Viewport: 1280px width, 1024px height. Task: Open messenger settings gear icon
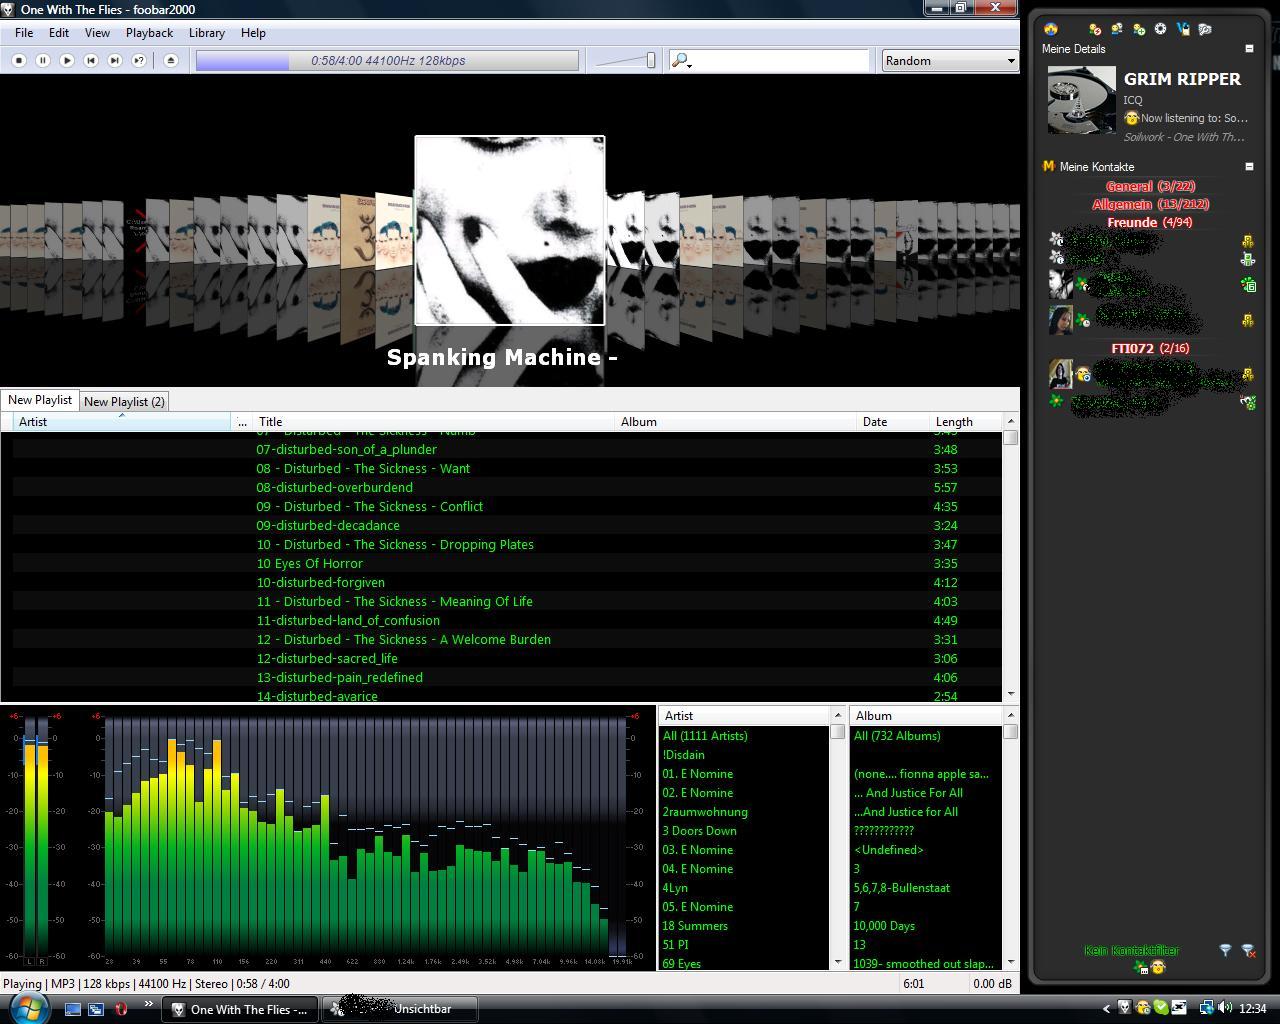[1161, 29]
